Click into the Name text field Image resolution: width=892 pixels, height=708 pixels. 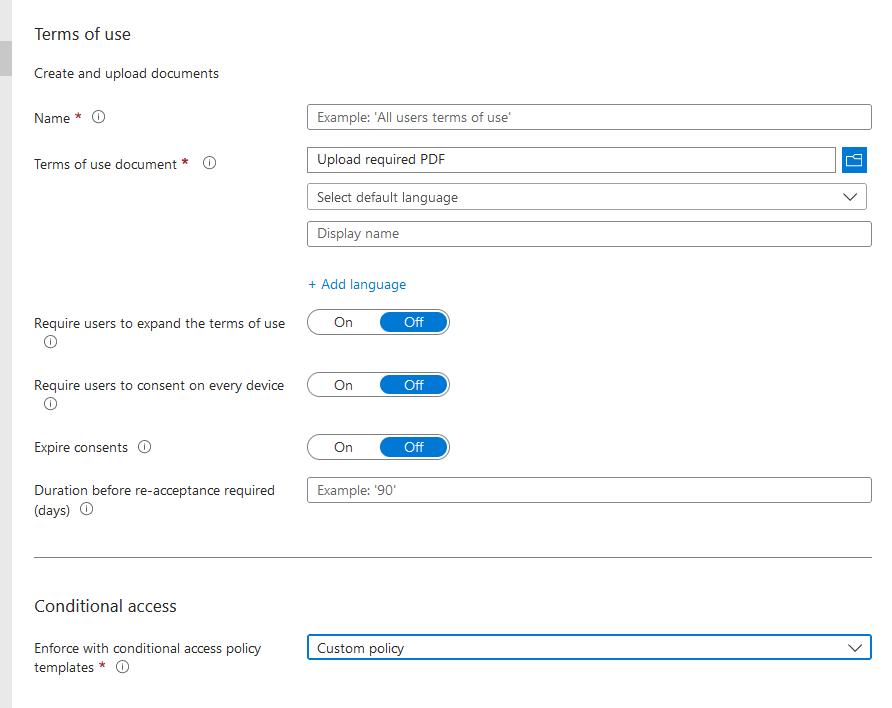pyautogui.click(x=588, y=117)
